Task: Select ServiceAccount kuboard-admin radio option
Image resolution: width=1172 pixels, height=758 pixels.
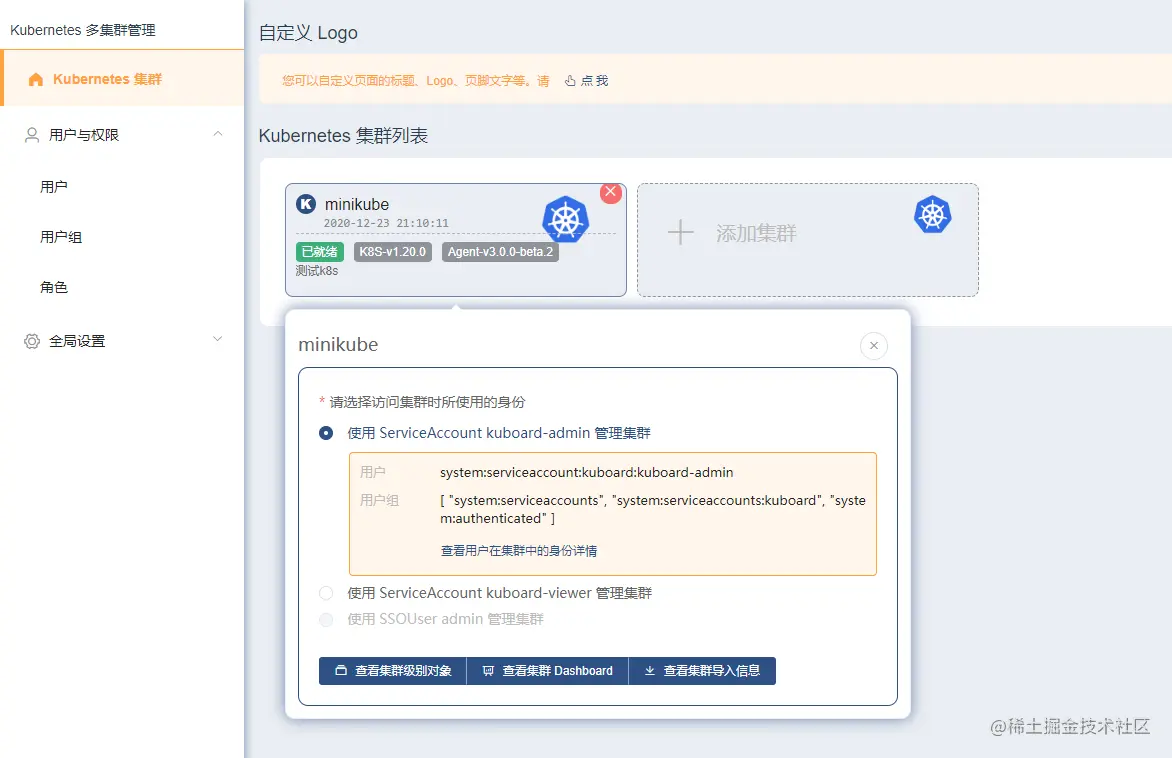Action: click(x=326, y=433)
